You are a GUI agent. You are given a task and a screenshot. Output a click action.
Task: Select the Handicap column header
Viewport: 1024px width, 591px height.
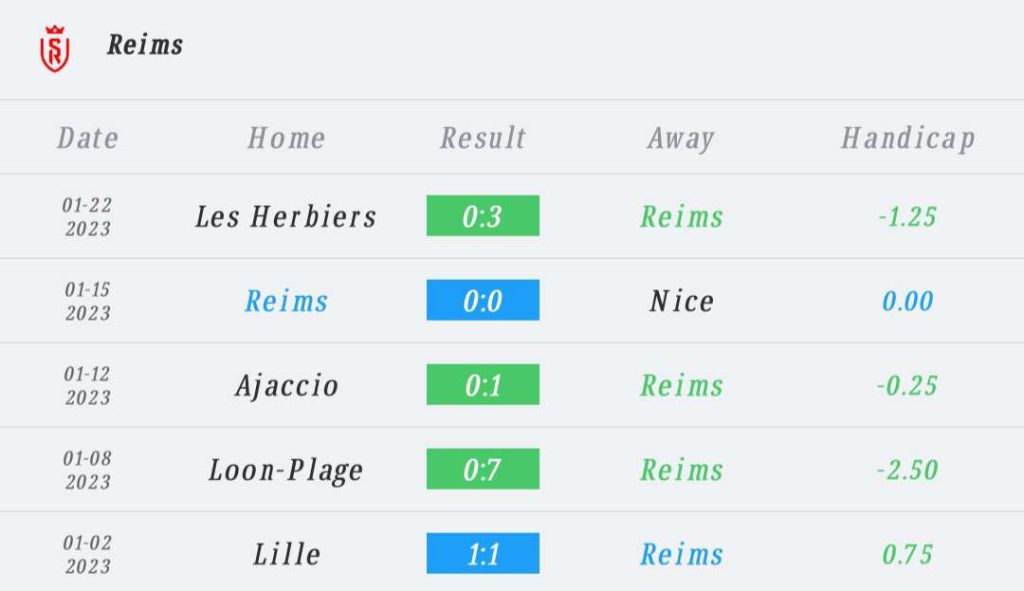pyautogui.click(x=908, y=138)
